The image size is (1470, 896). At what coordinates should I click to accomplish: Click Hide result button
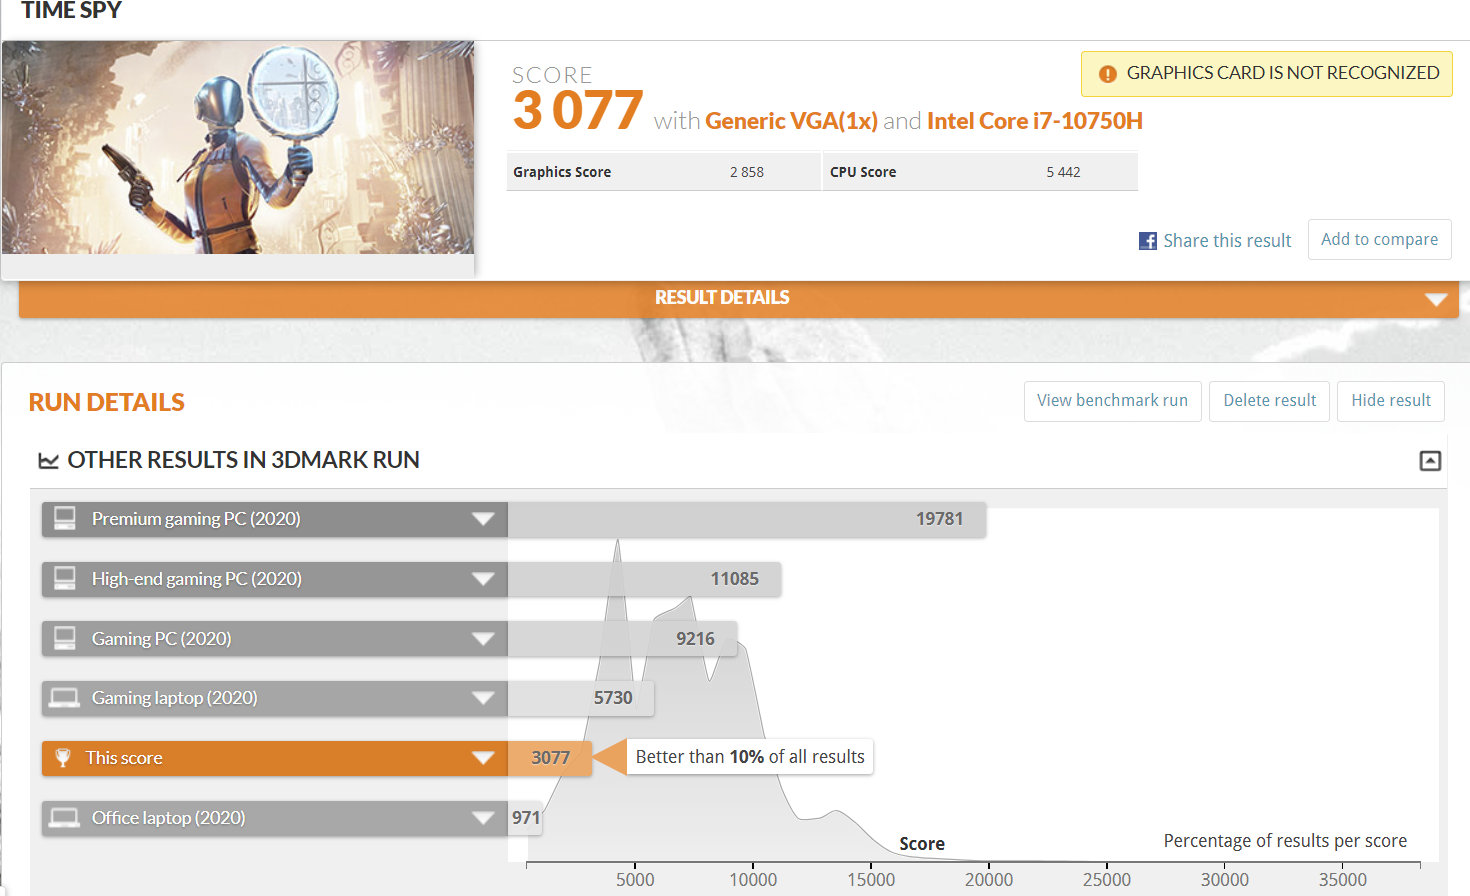[1390, 401]
